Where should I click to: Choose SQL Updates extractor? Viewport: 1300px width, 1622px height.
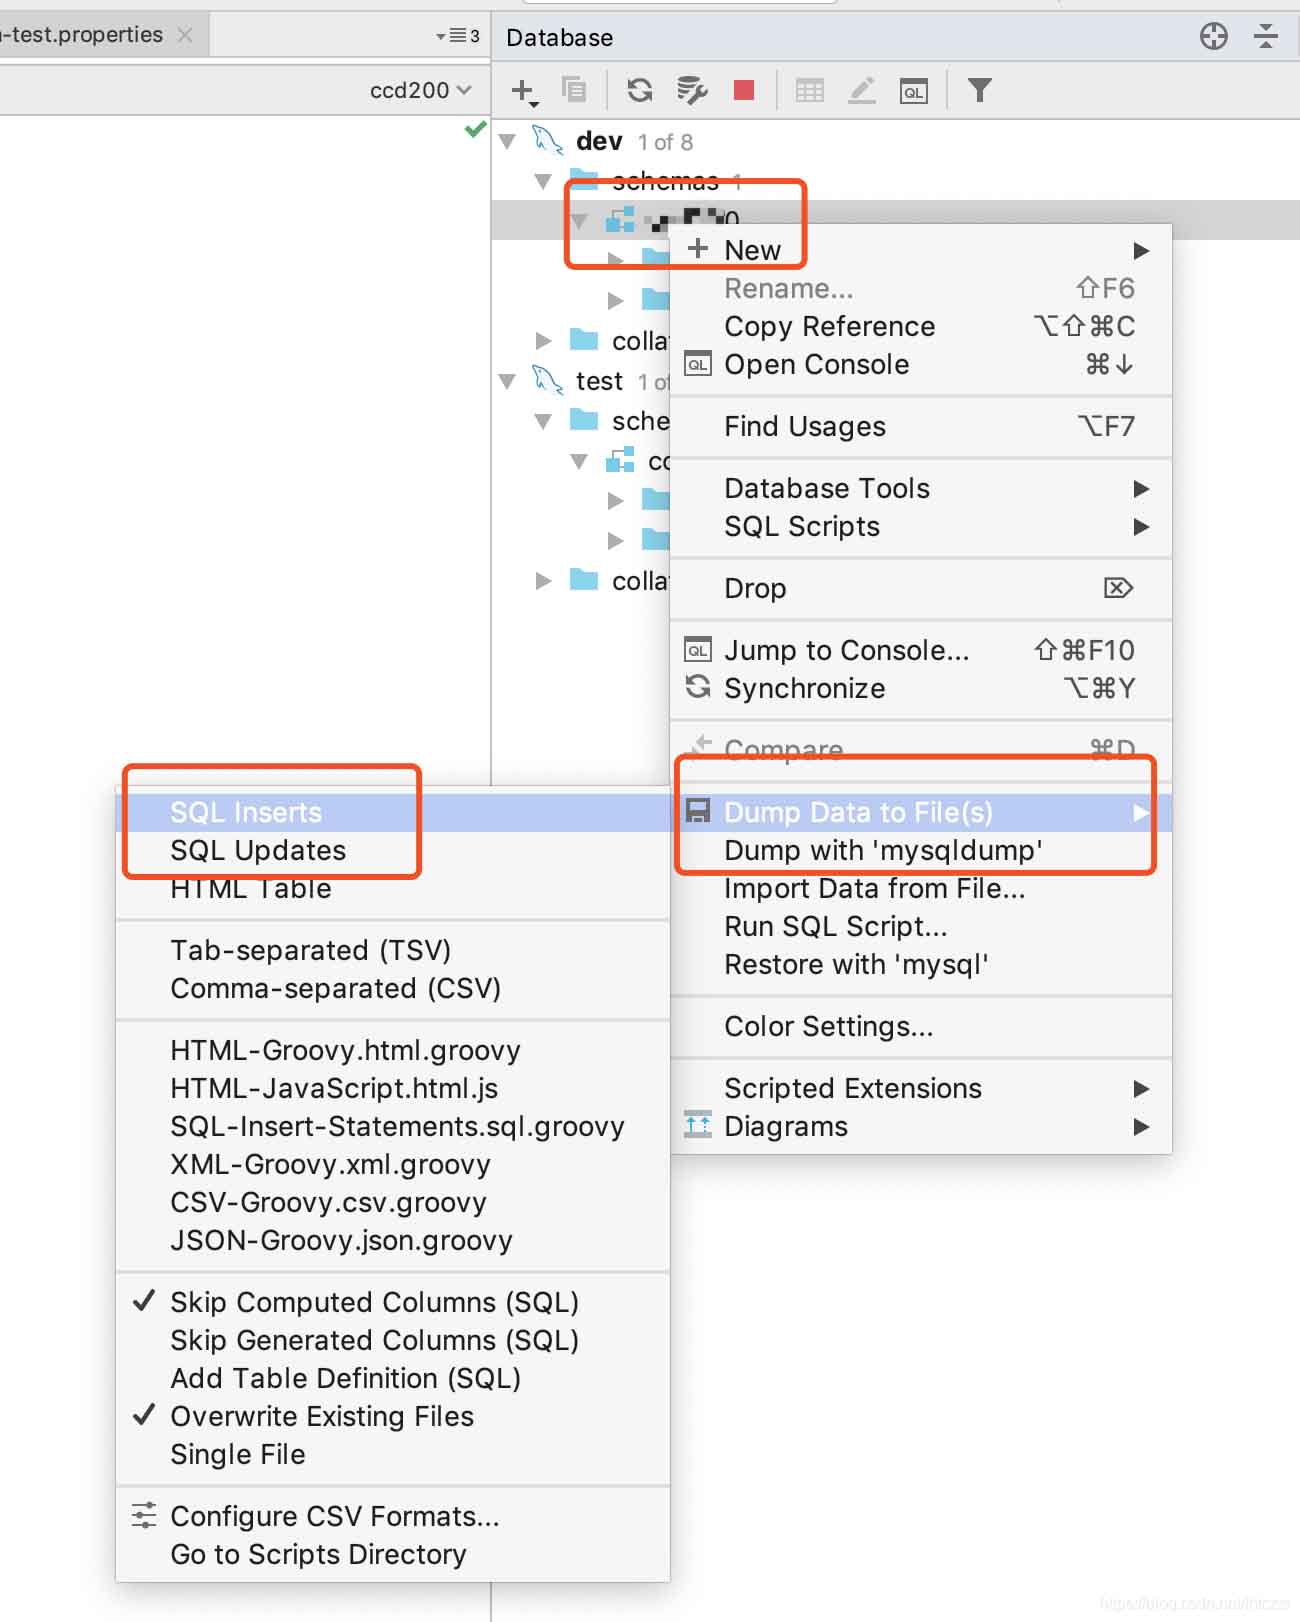pyautogui.click(x=393, y=850)
